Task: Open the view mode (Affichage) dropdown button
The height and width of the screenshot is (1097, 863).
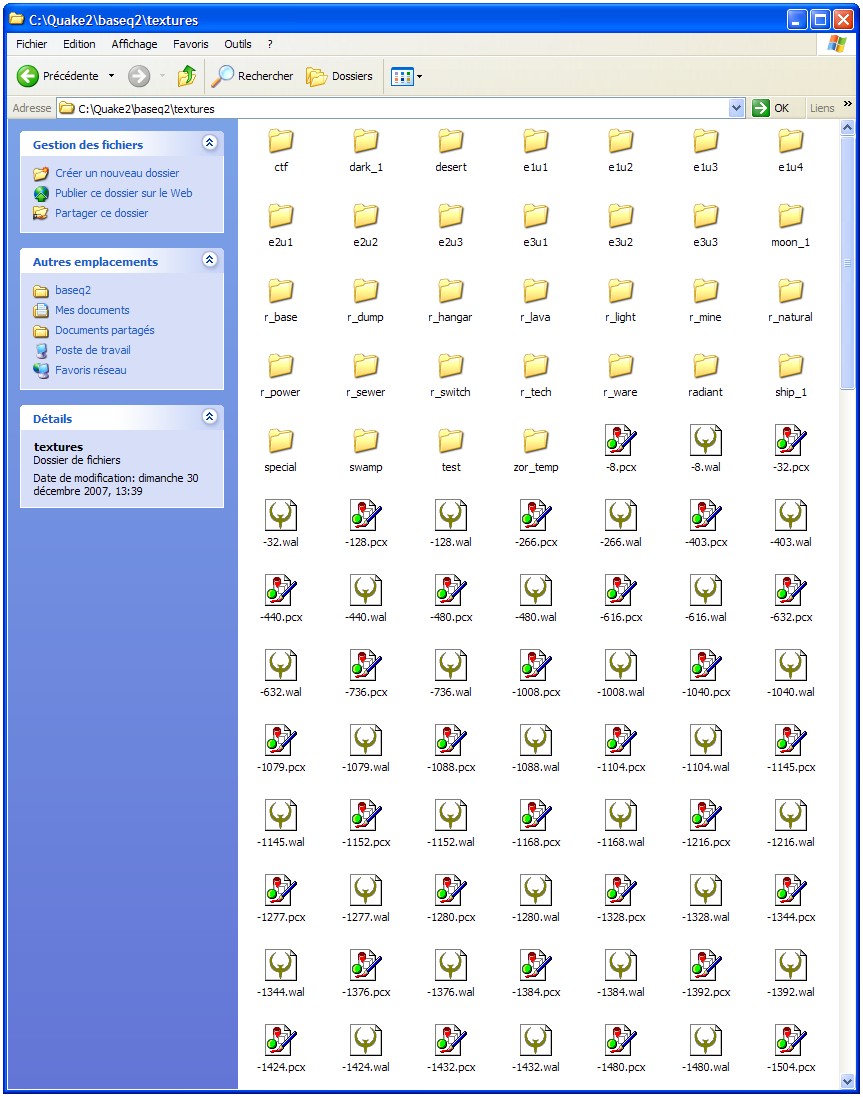Action: (x=406, y=76)
